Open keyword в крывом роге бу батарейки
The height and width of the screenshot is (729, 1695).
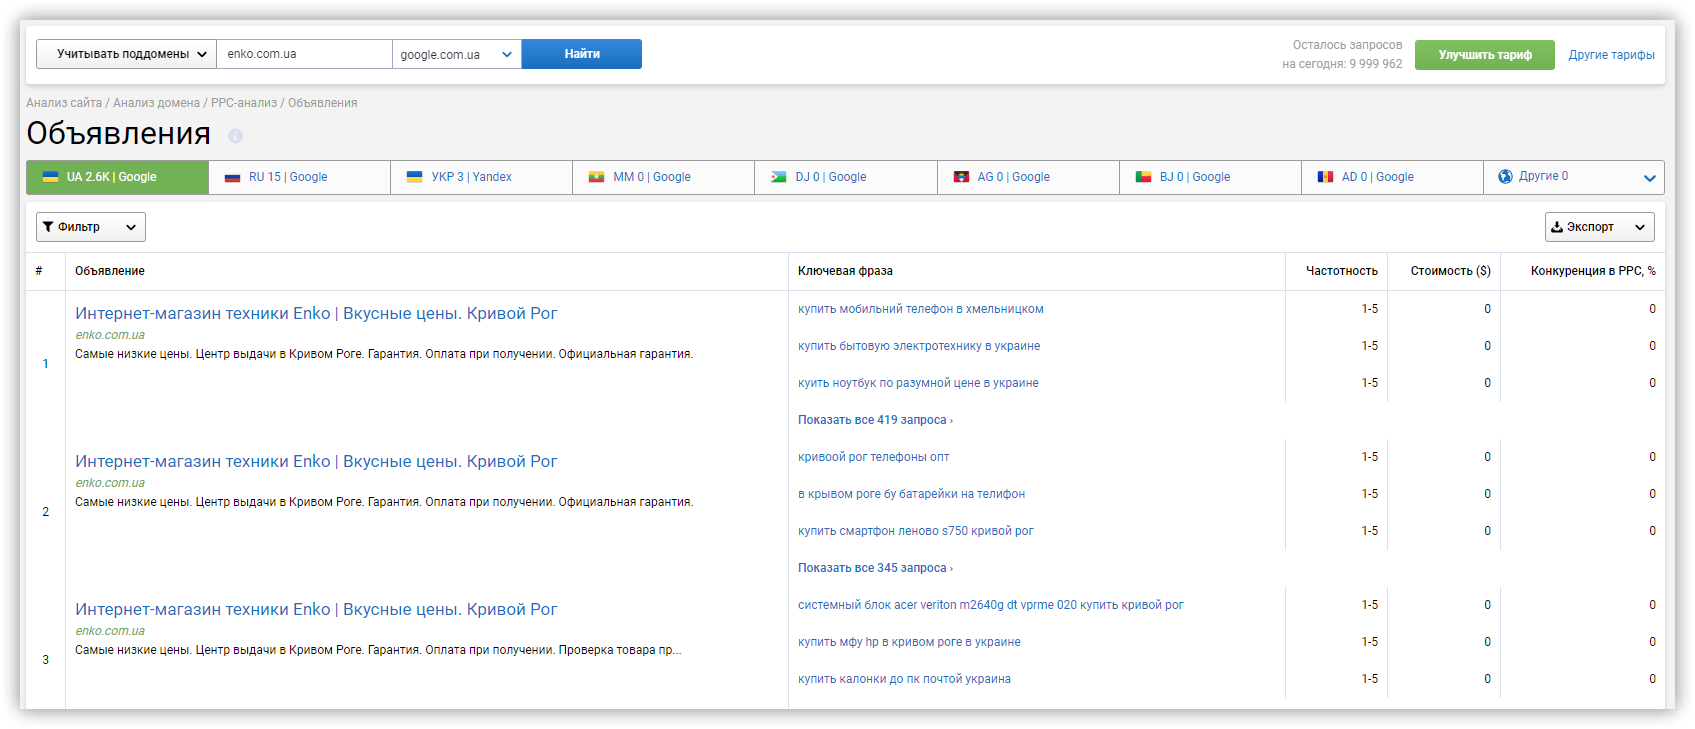(911, 494)
